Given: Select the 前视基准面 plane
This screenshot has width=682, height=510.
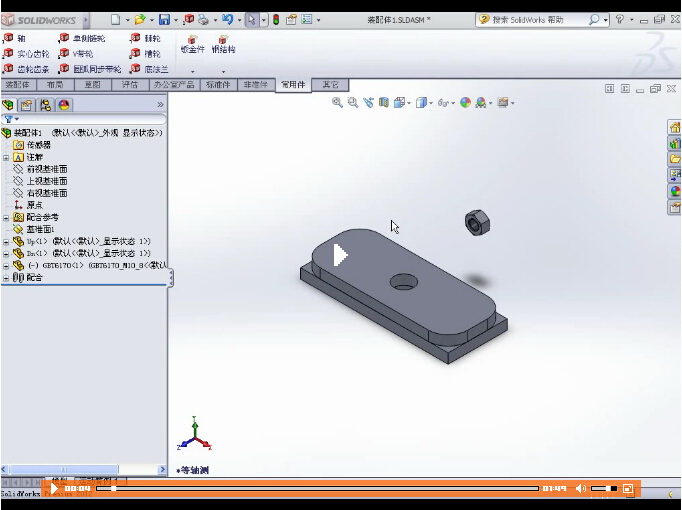Looking at the screenshot, I should 40,169.
